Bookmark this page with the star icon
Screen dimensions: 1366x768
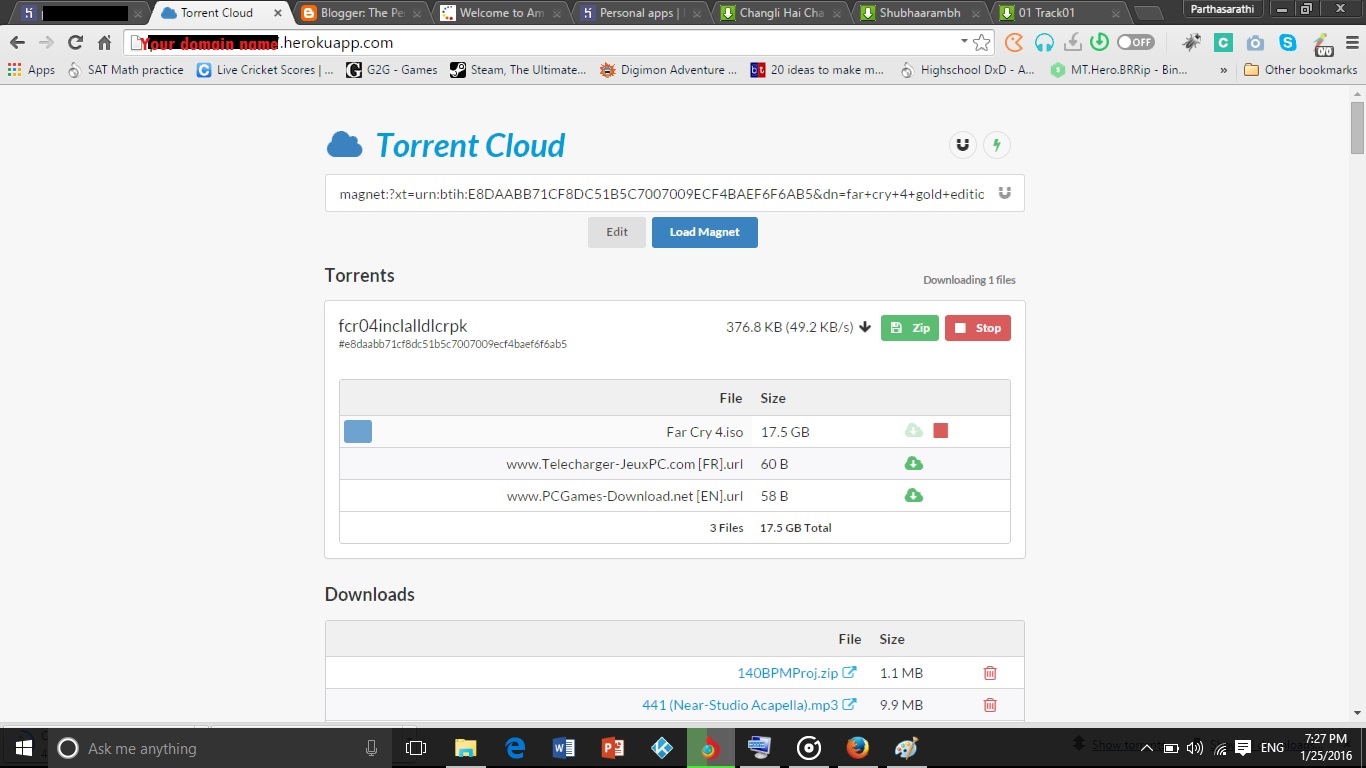click(982, 42)
